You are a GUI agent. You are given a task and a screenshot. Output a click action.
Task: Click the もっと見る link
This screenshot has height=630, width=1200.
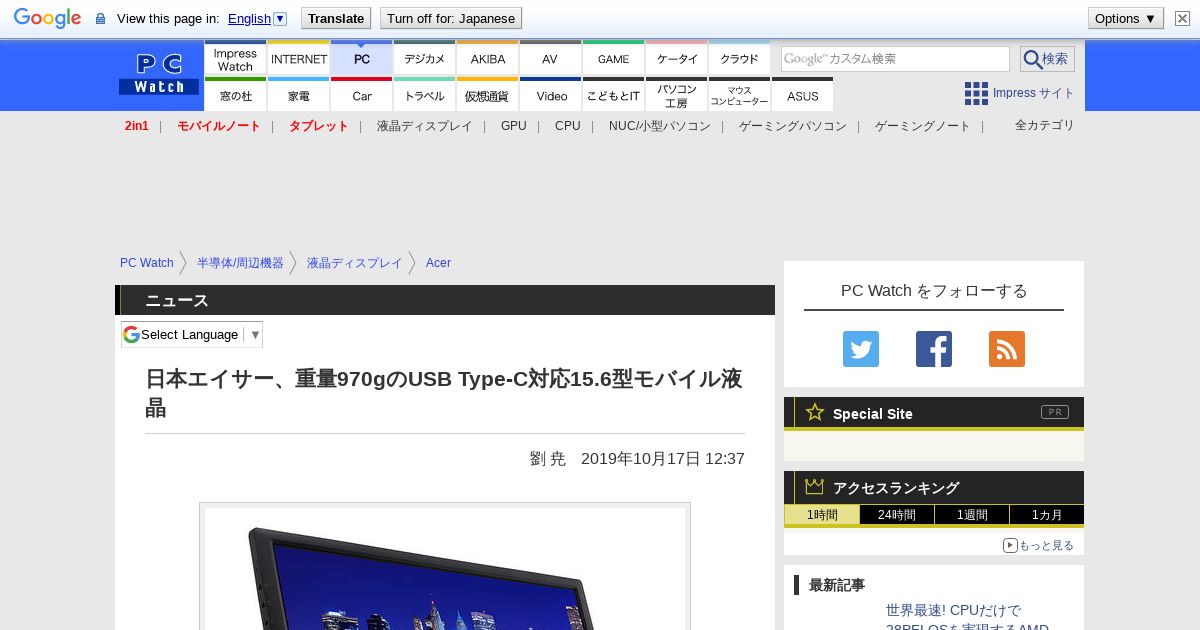(x=1038, y=545)
